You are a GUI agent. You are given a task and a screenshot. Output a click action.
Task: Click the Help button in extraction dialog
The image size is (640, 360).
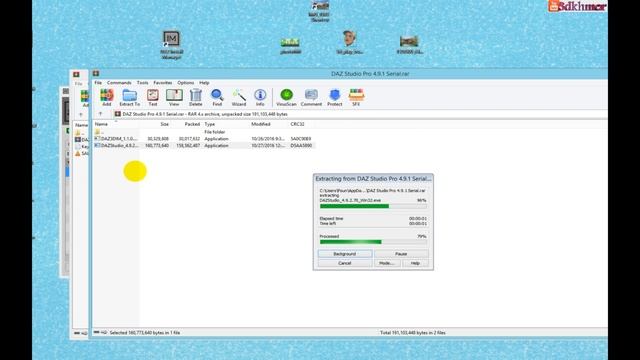415,263
